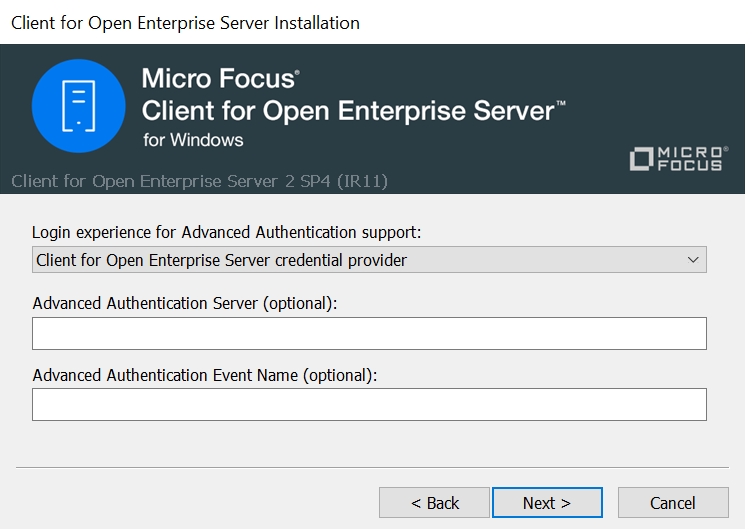Click the horizontal separator line above the buttons
Screen dimensions: 745x529
(x=372, y=467)
